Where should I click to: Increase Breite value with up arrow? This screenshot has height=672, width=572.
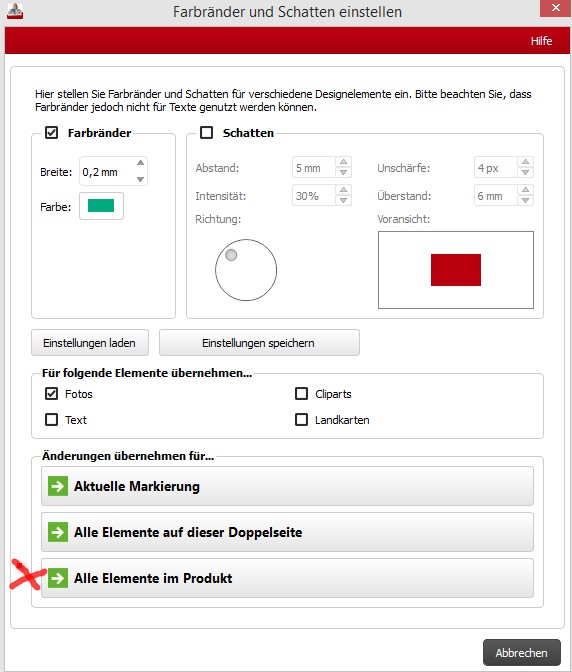point(141,163)
